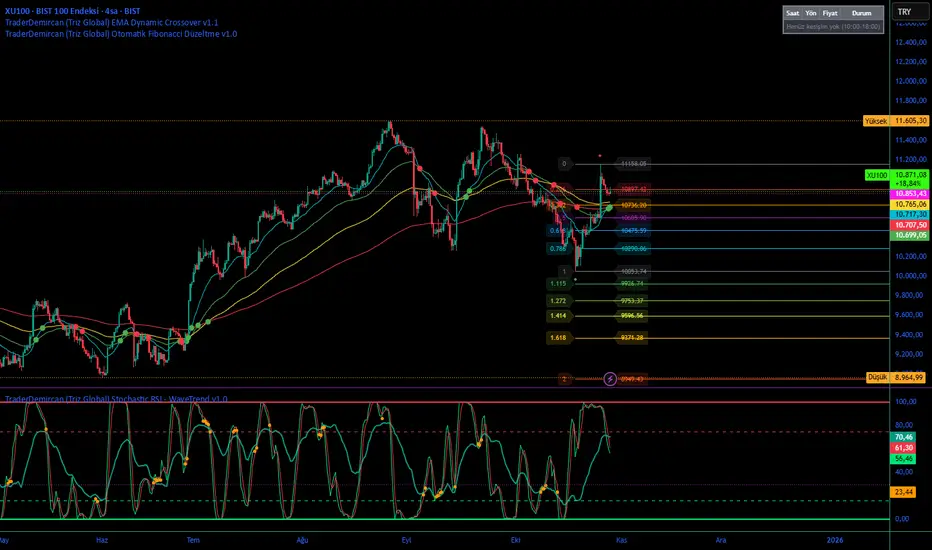Click the green XU100 symbol price tag

876,175
